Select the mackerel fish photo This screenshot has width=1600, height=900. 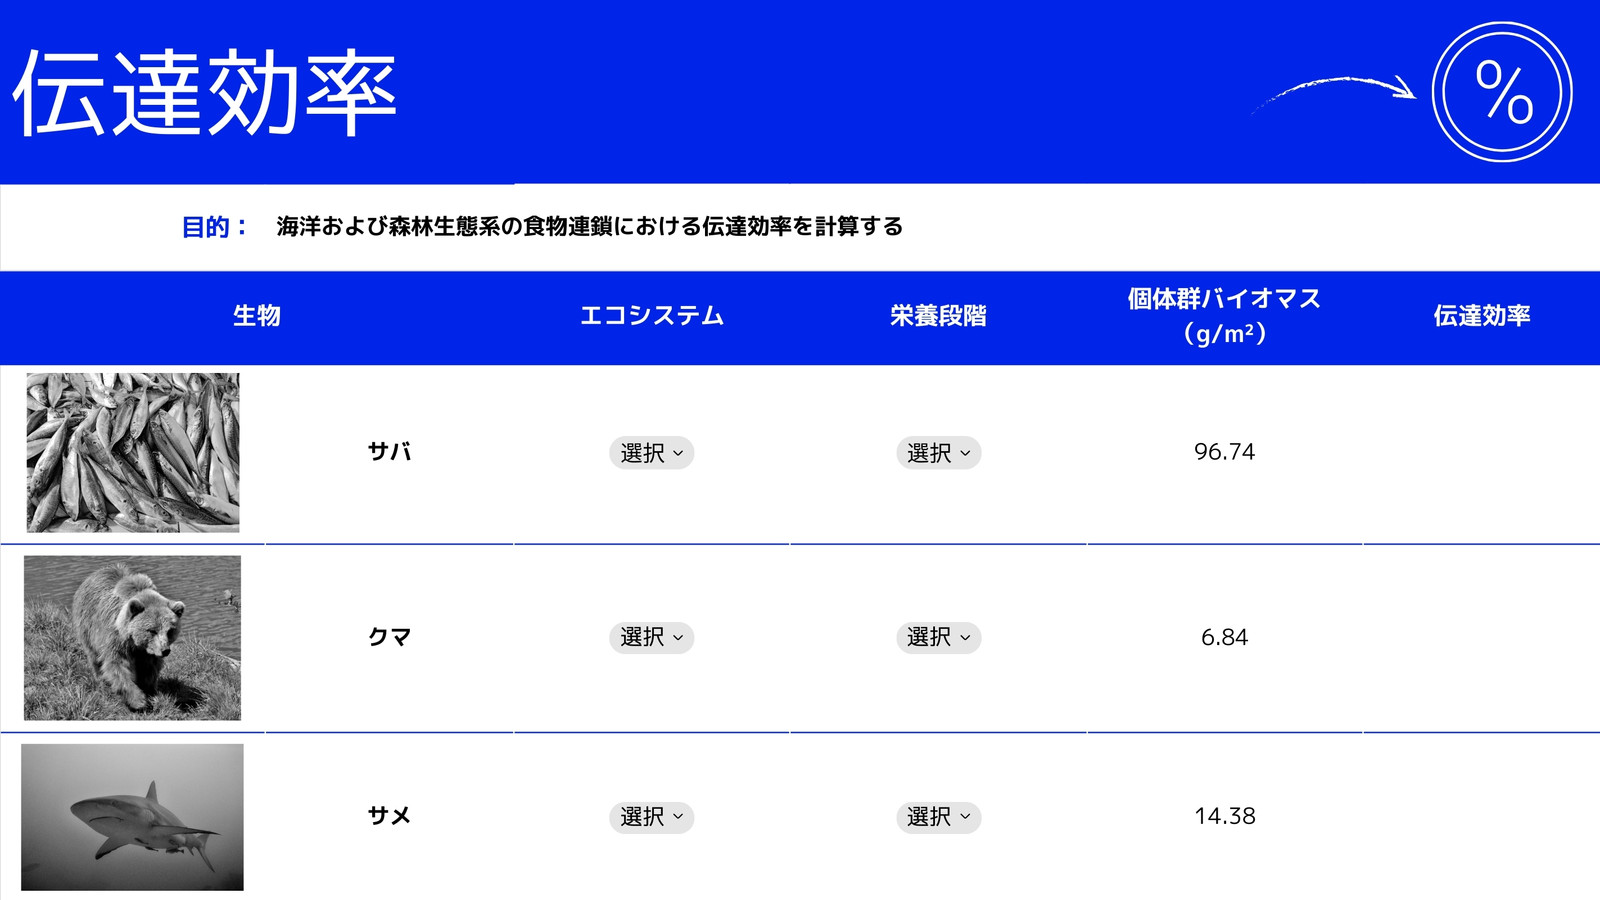133,452
